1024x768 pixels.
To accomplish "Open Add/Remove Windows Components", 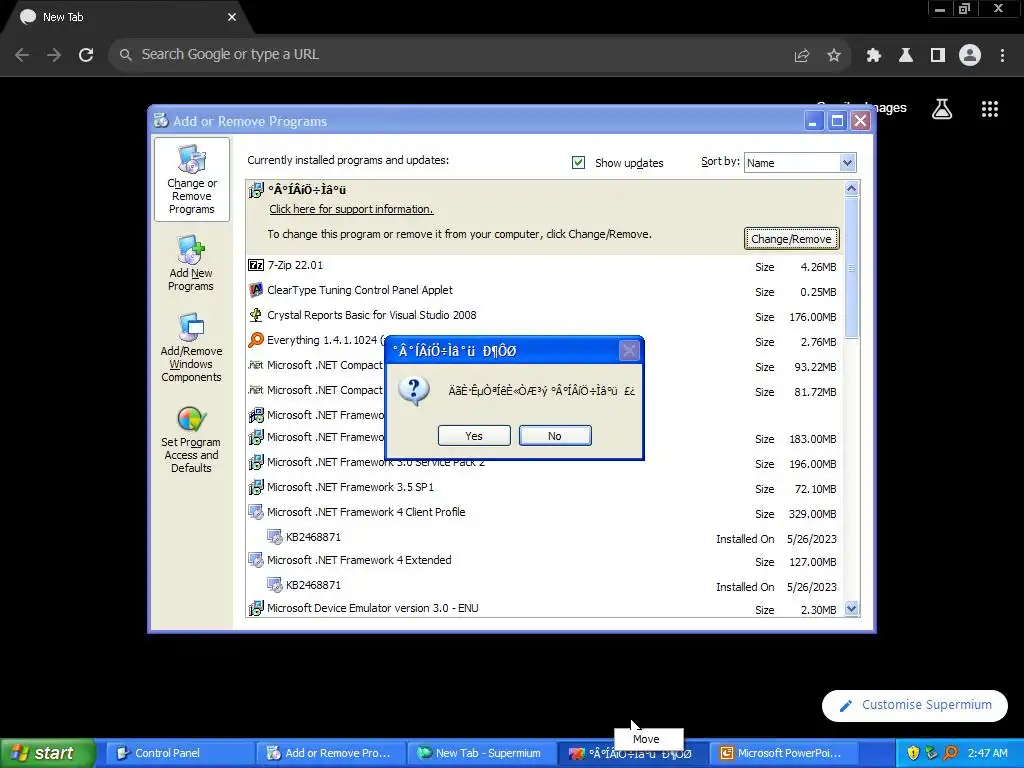I will point(191,347).
